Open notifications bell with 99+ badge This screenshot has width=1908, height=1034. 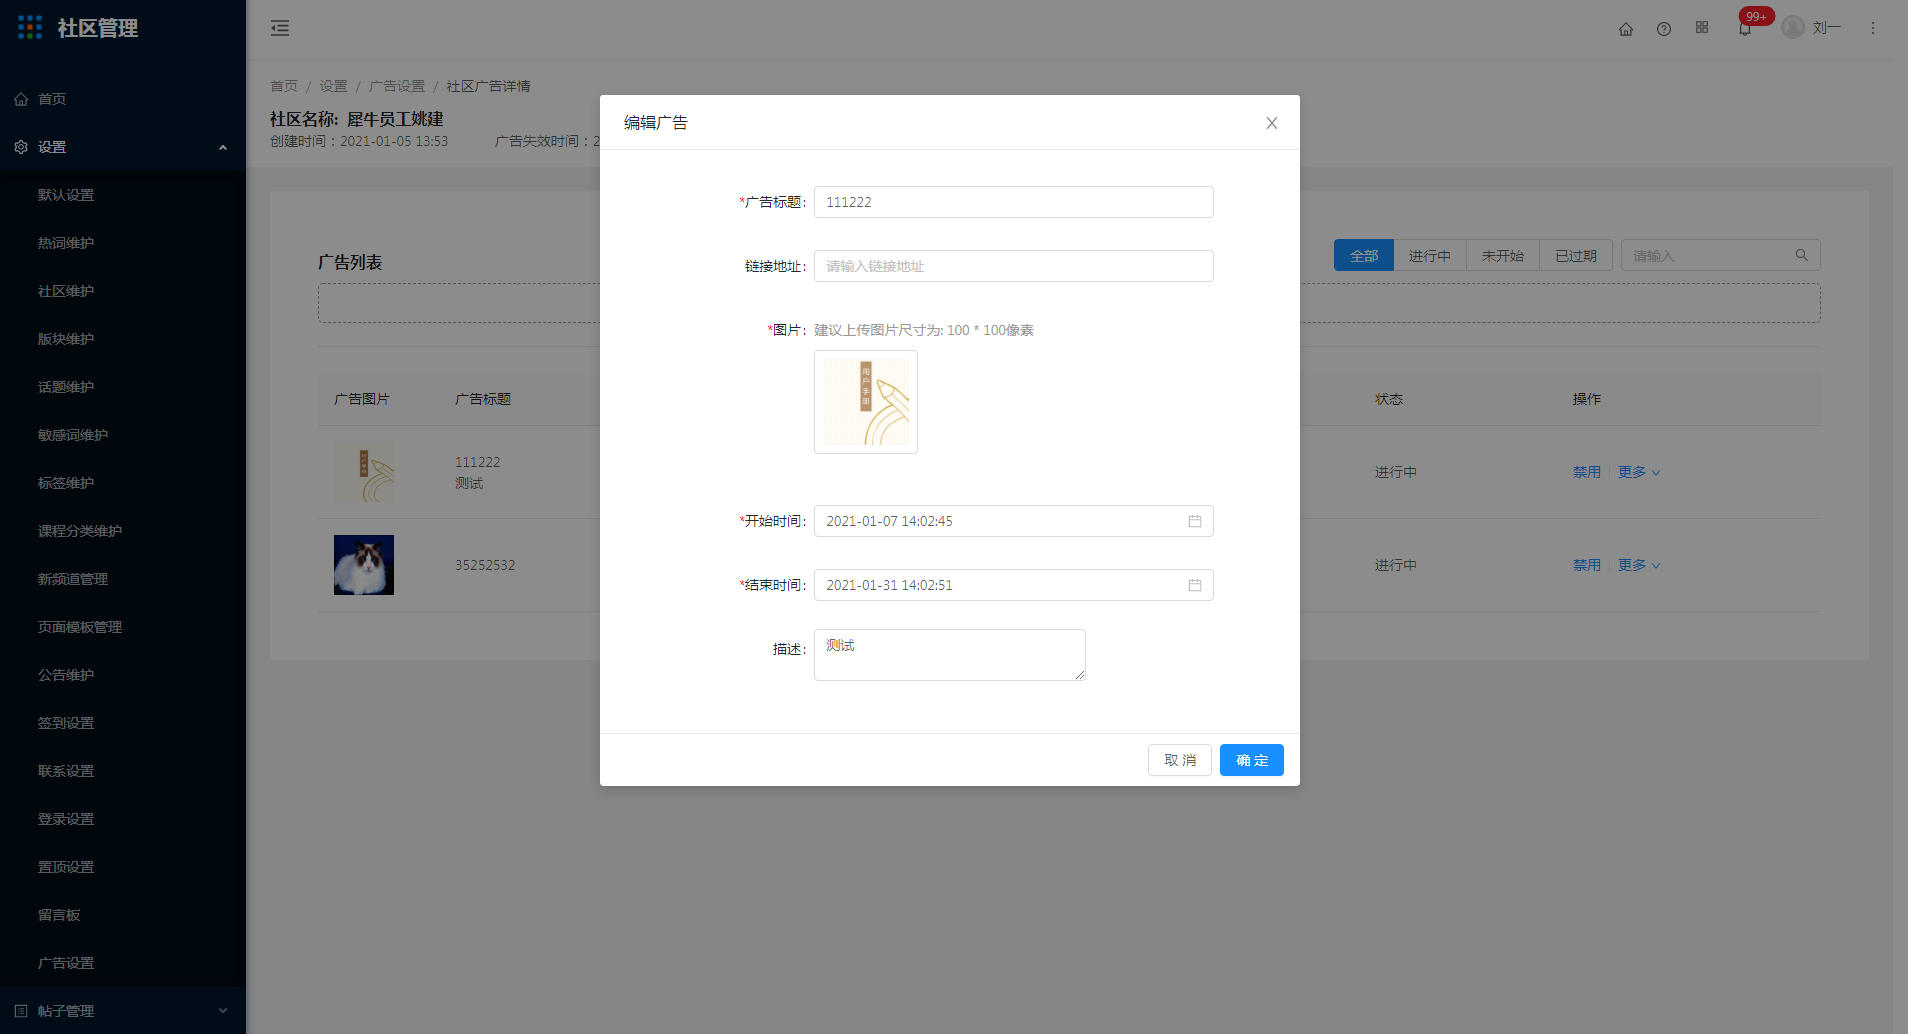1745,29
